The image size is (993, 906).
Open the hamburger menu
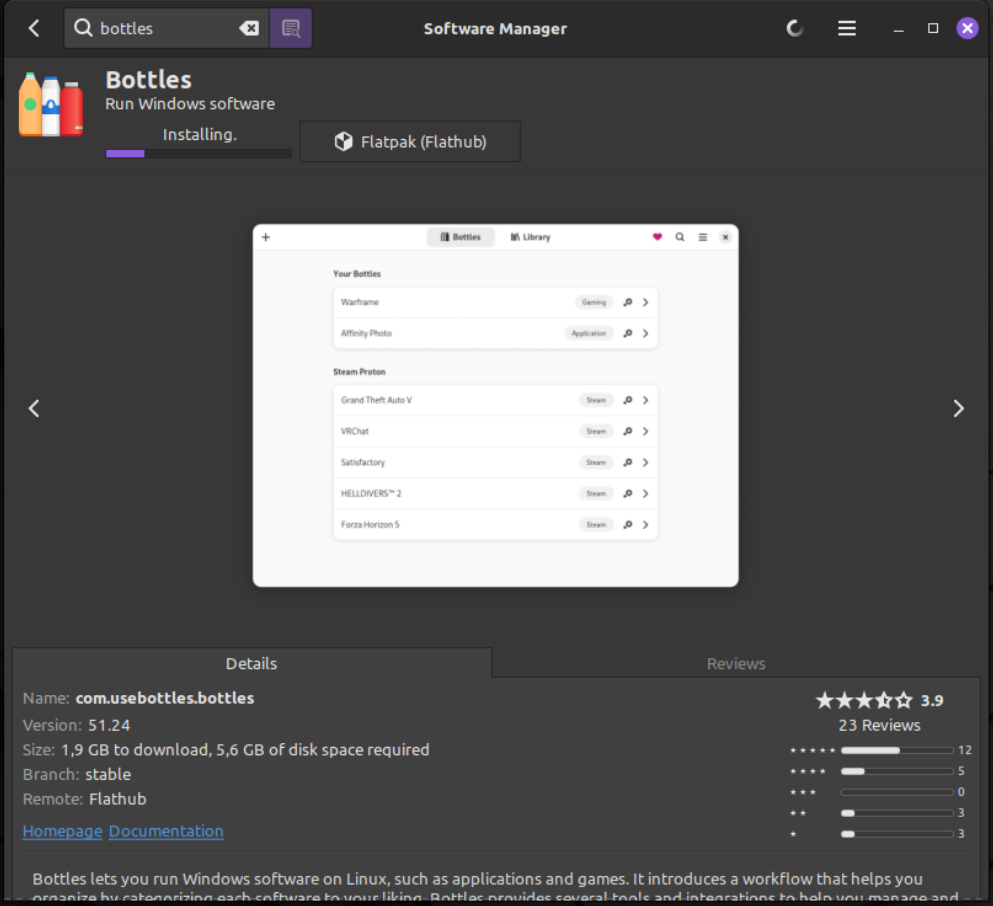[x=847, y=28]
